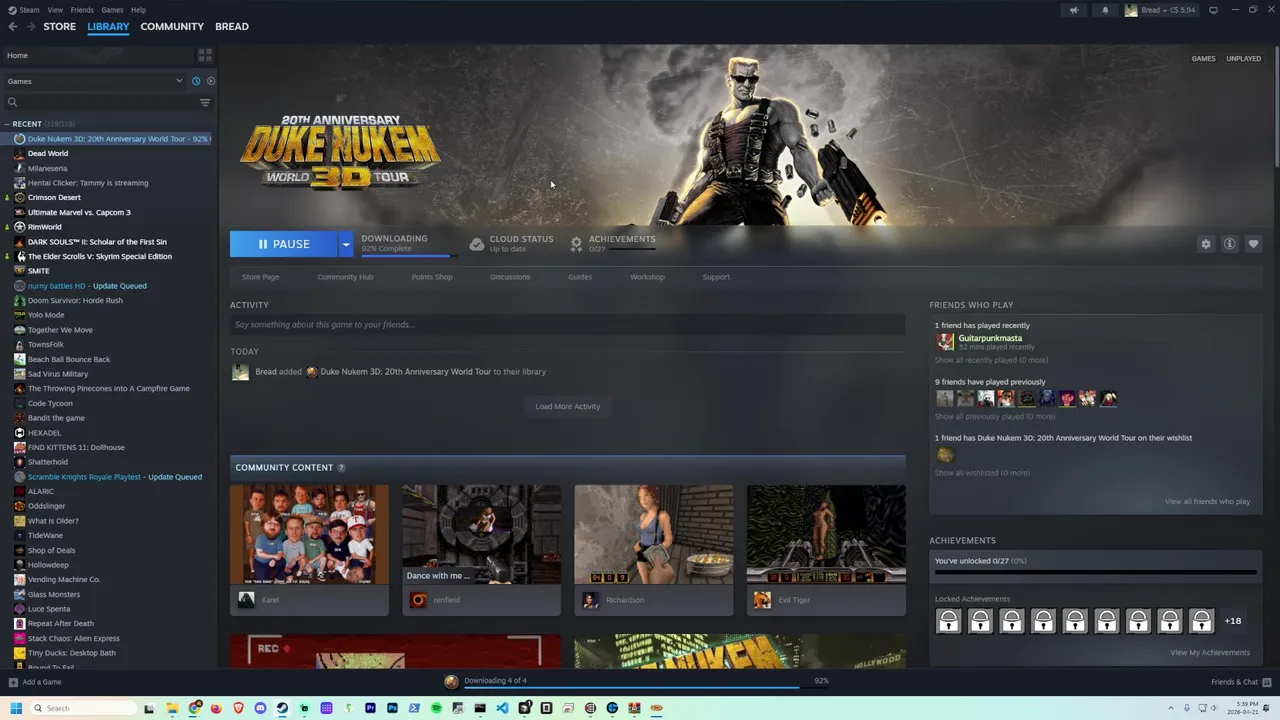
Task: Filter by GAMES tag button
Action: click(1203, 58)
